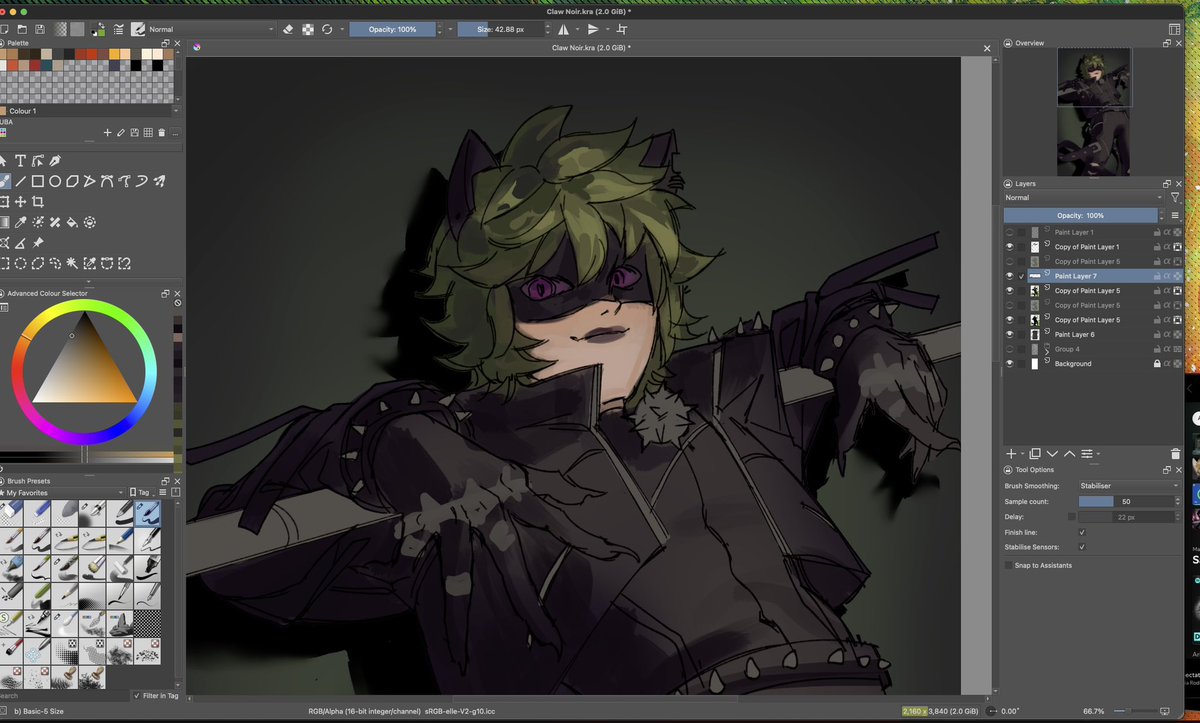Open the brush blending mode dropdown
The width and height of the screenshot is (1200, 723).
coord(210,29)
